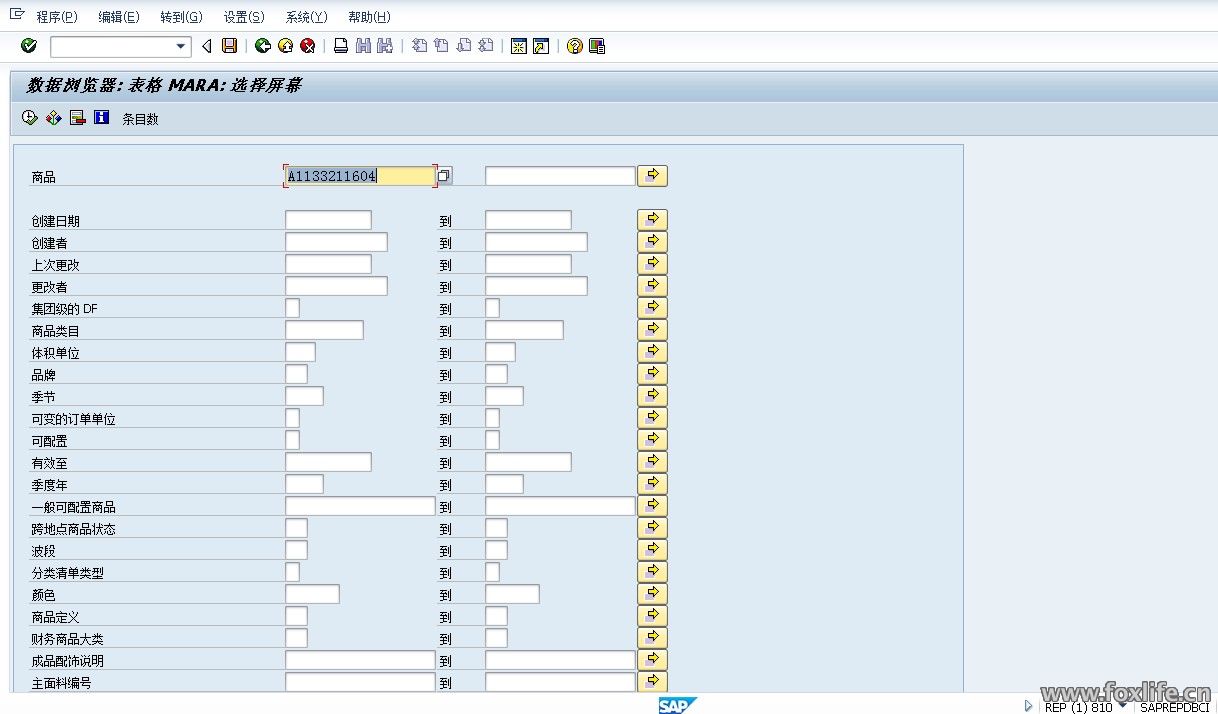Click the 商品类目 from-value input field
Screen dimensions: 1218x714
pos(324,331)
